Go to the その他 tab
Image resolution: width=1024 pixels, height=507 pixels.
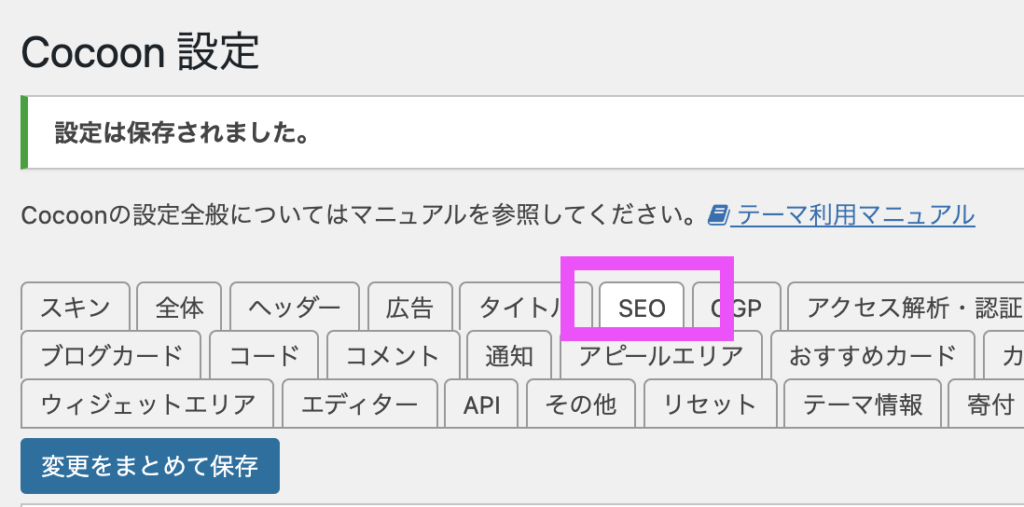point(580,405)
